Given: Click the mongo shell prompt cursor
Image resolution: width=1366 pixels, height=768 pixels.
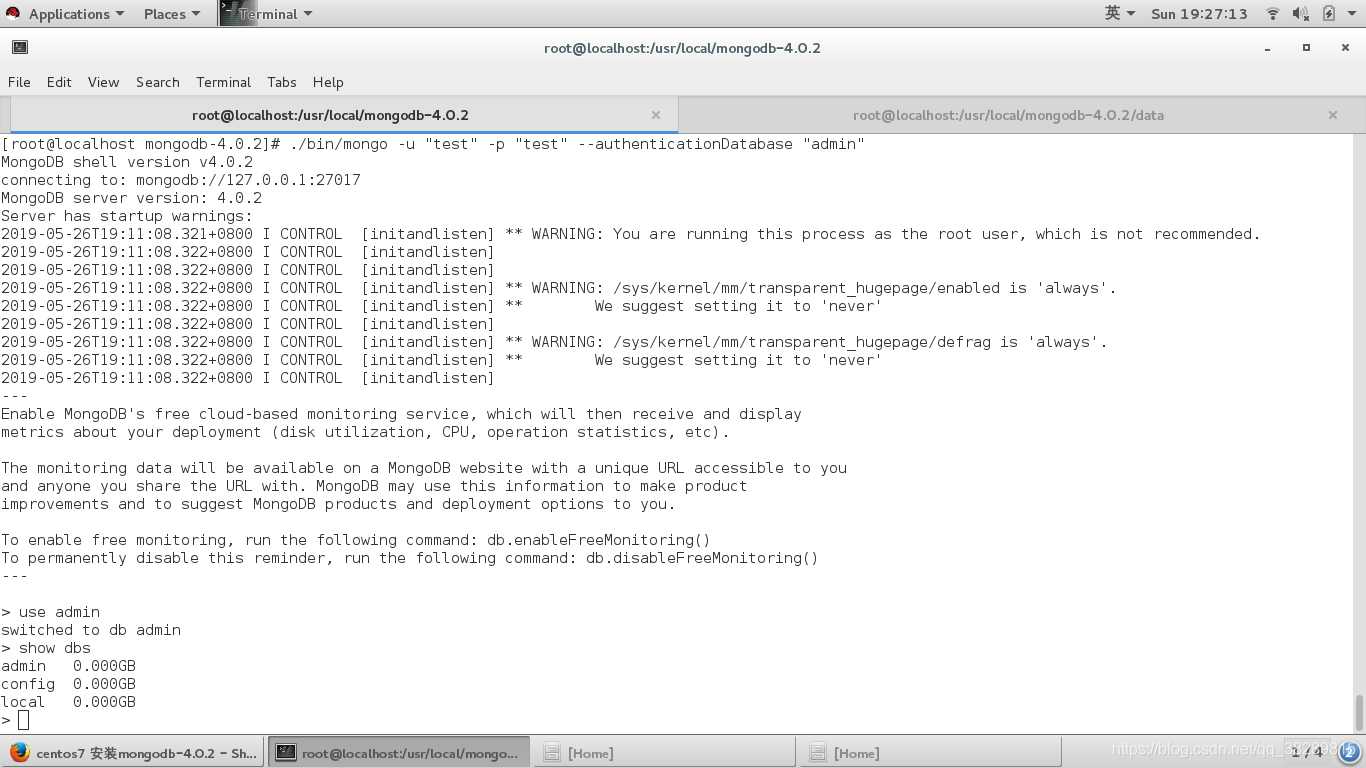Looking at the screenshot, I should [x=24, y=720].
